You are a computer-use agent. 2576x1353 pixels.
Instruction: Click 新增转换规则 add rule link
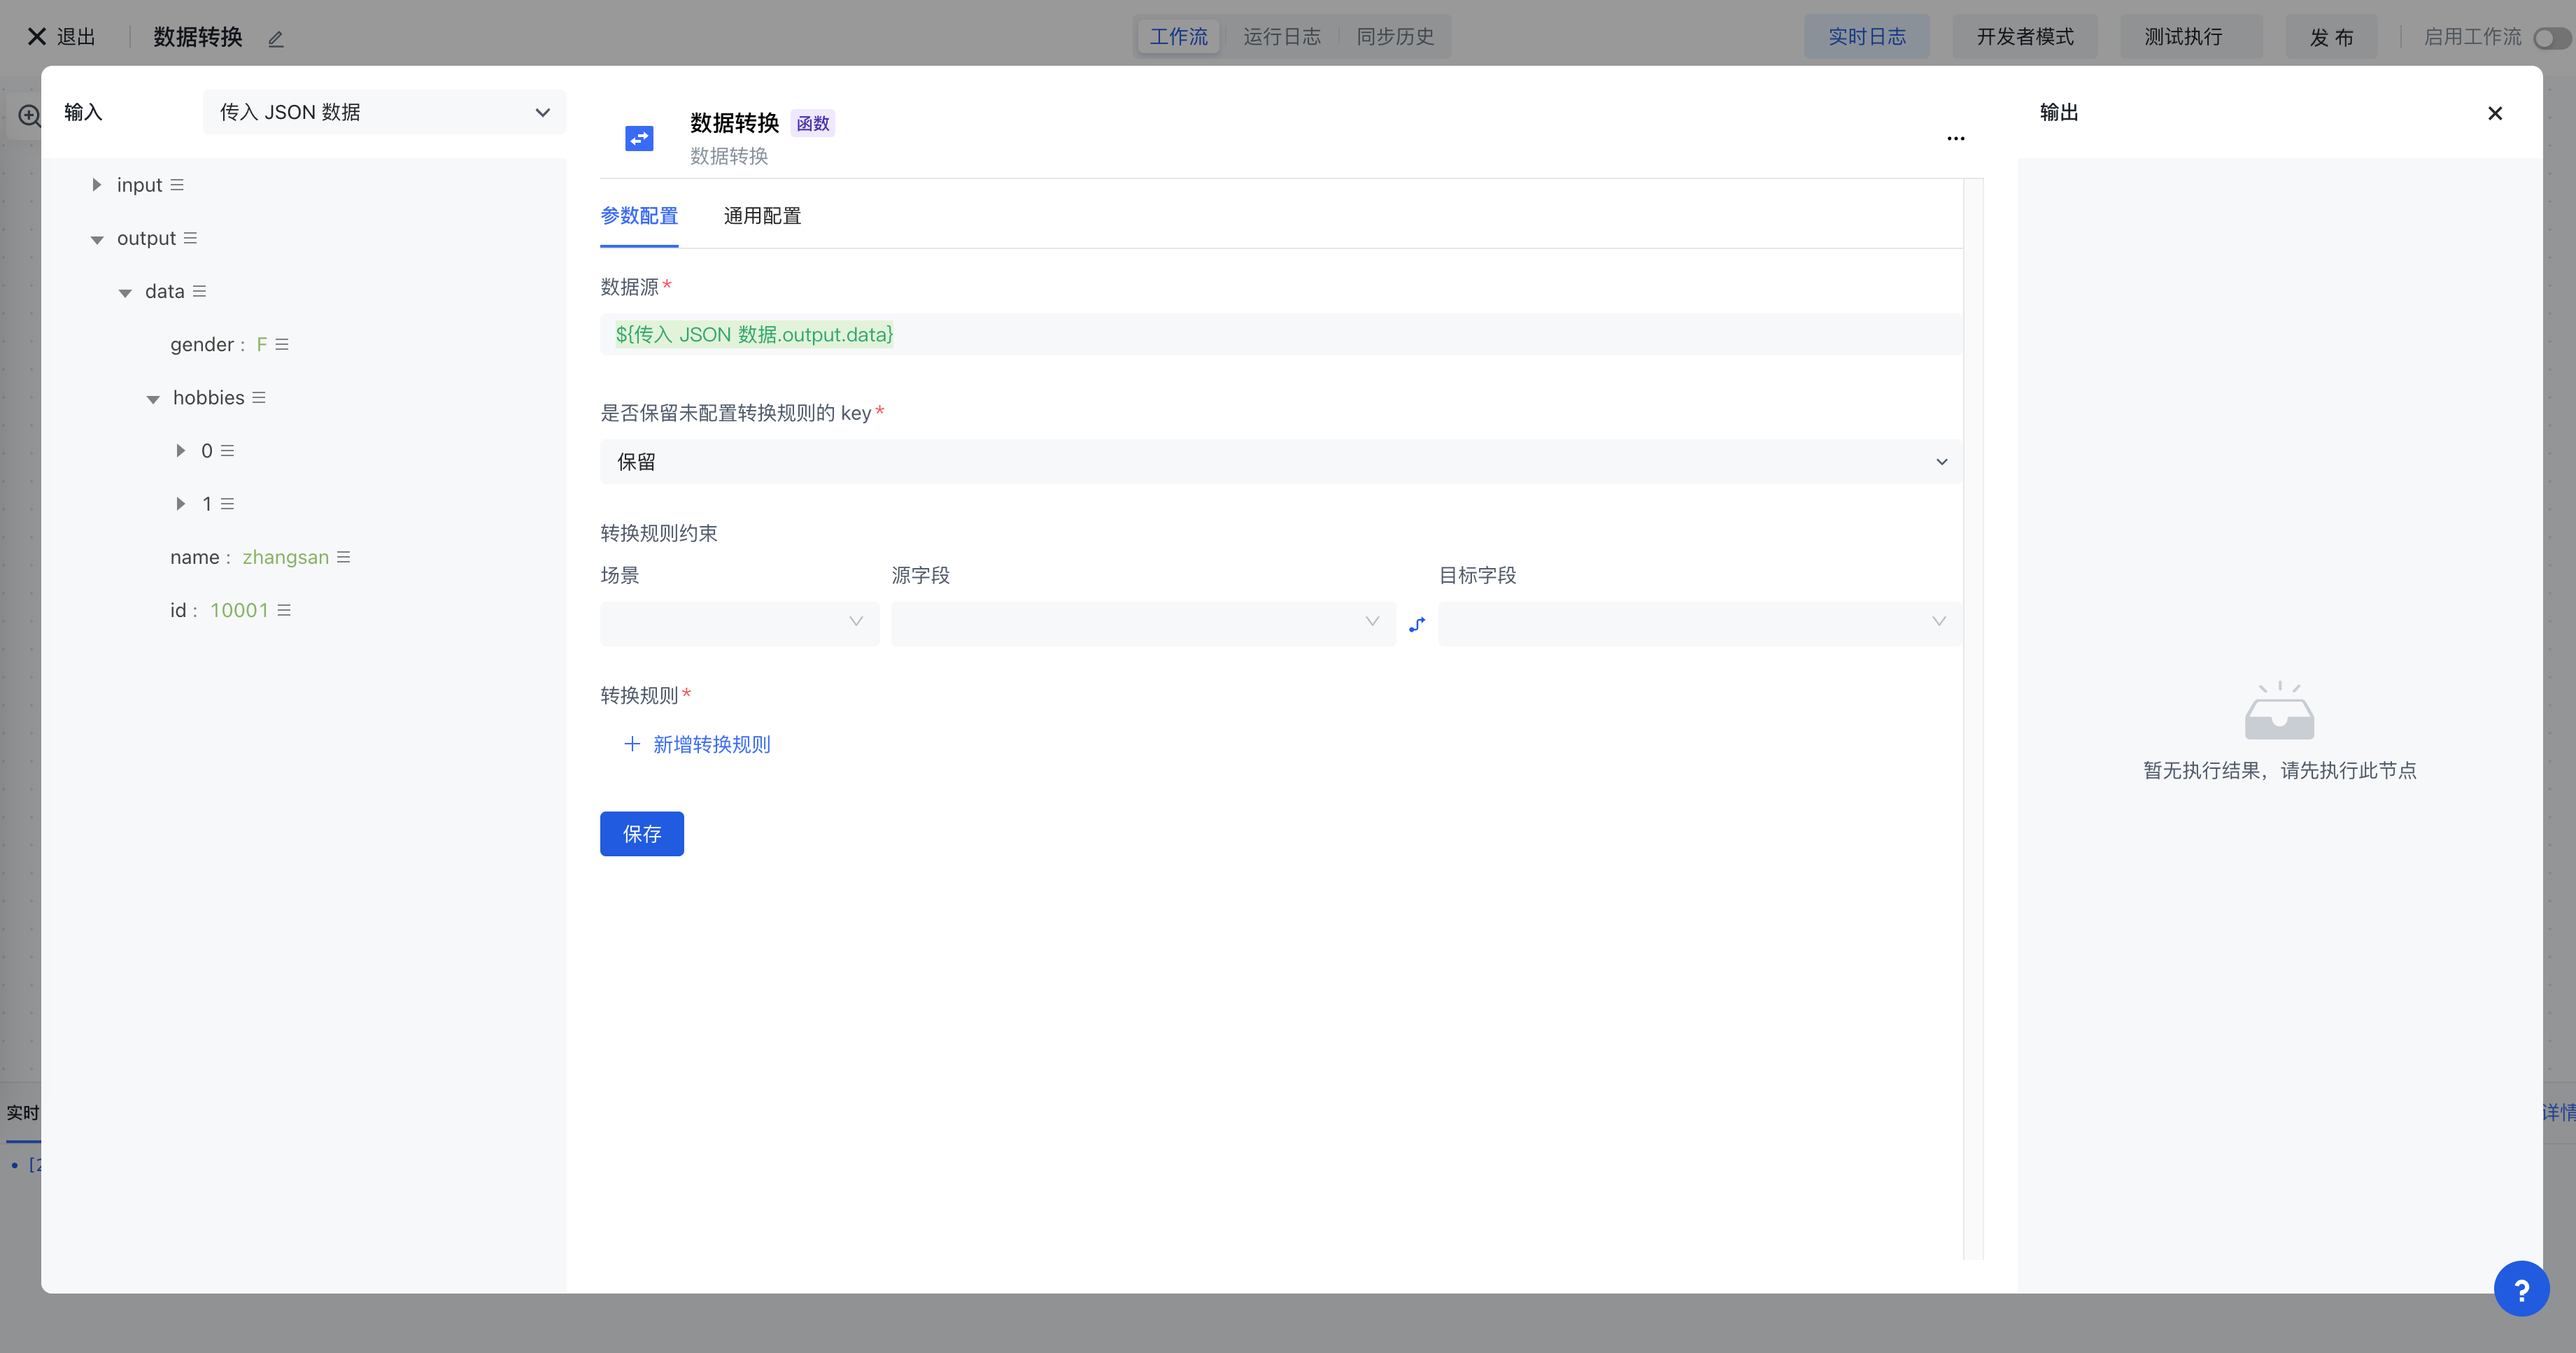697,744
